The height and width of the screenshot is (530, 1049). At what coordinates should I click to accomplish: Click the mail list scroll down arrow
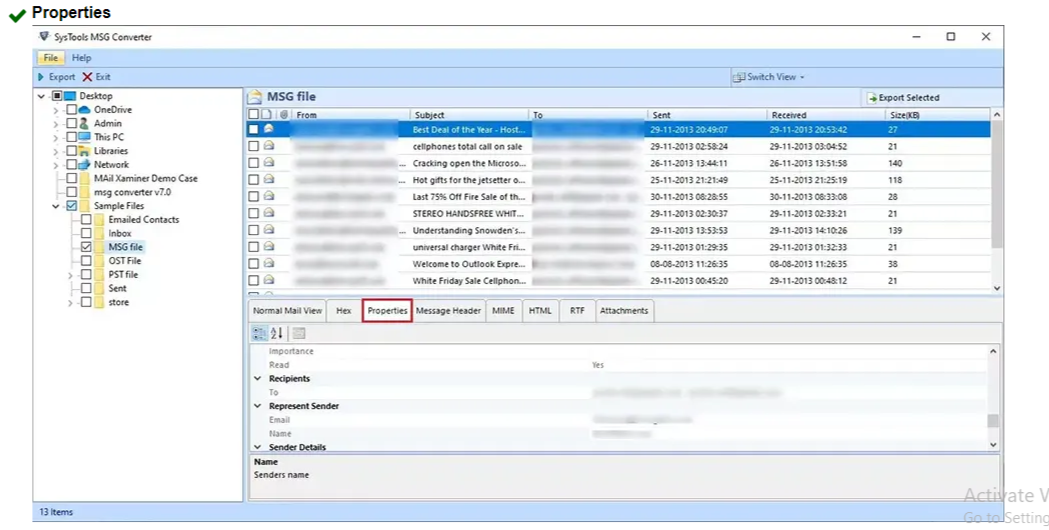(997, 288)
